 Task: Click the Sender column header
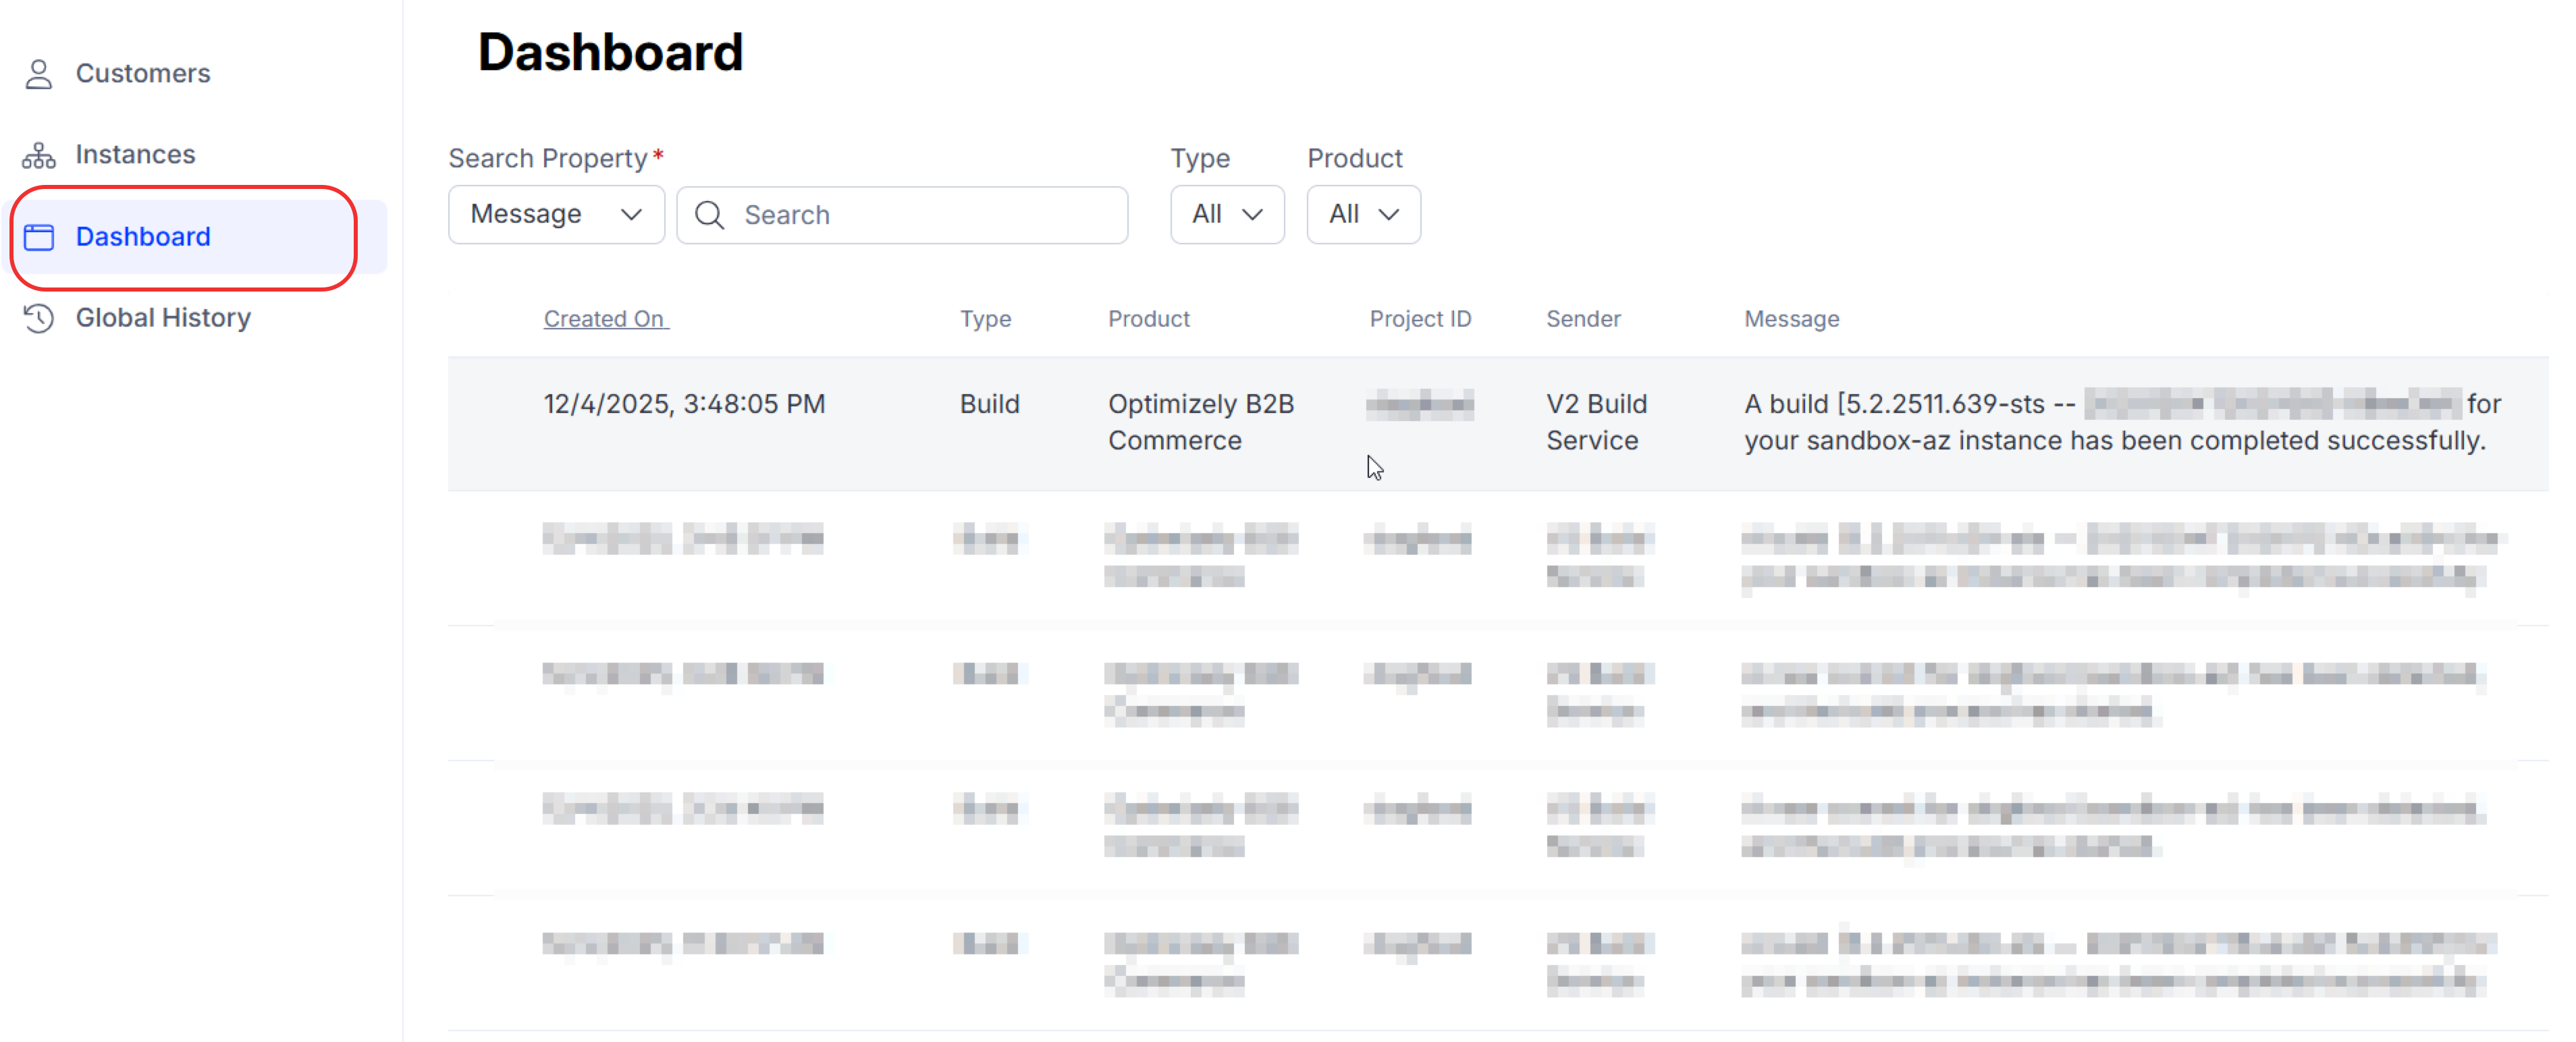coord(1583,318)
